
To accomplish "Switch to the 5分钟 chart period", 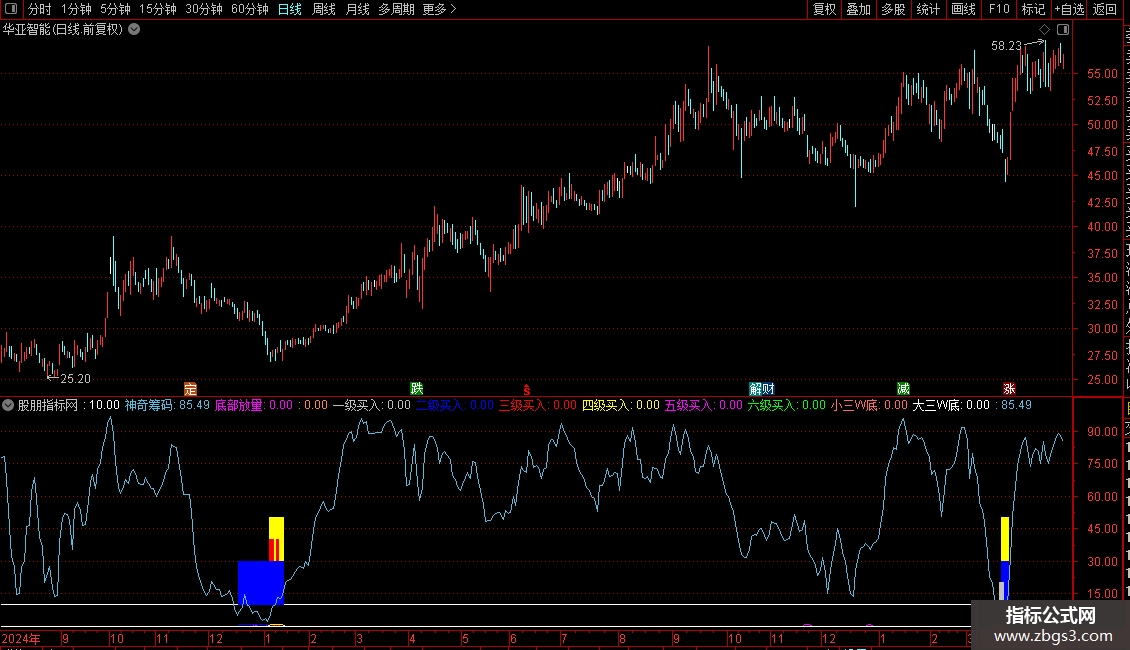I will pyautogui.click(x=115, y=9).
